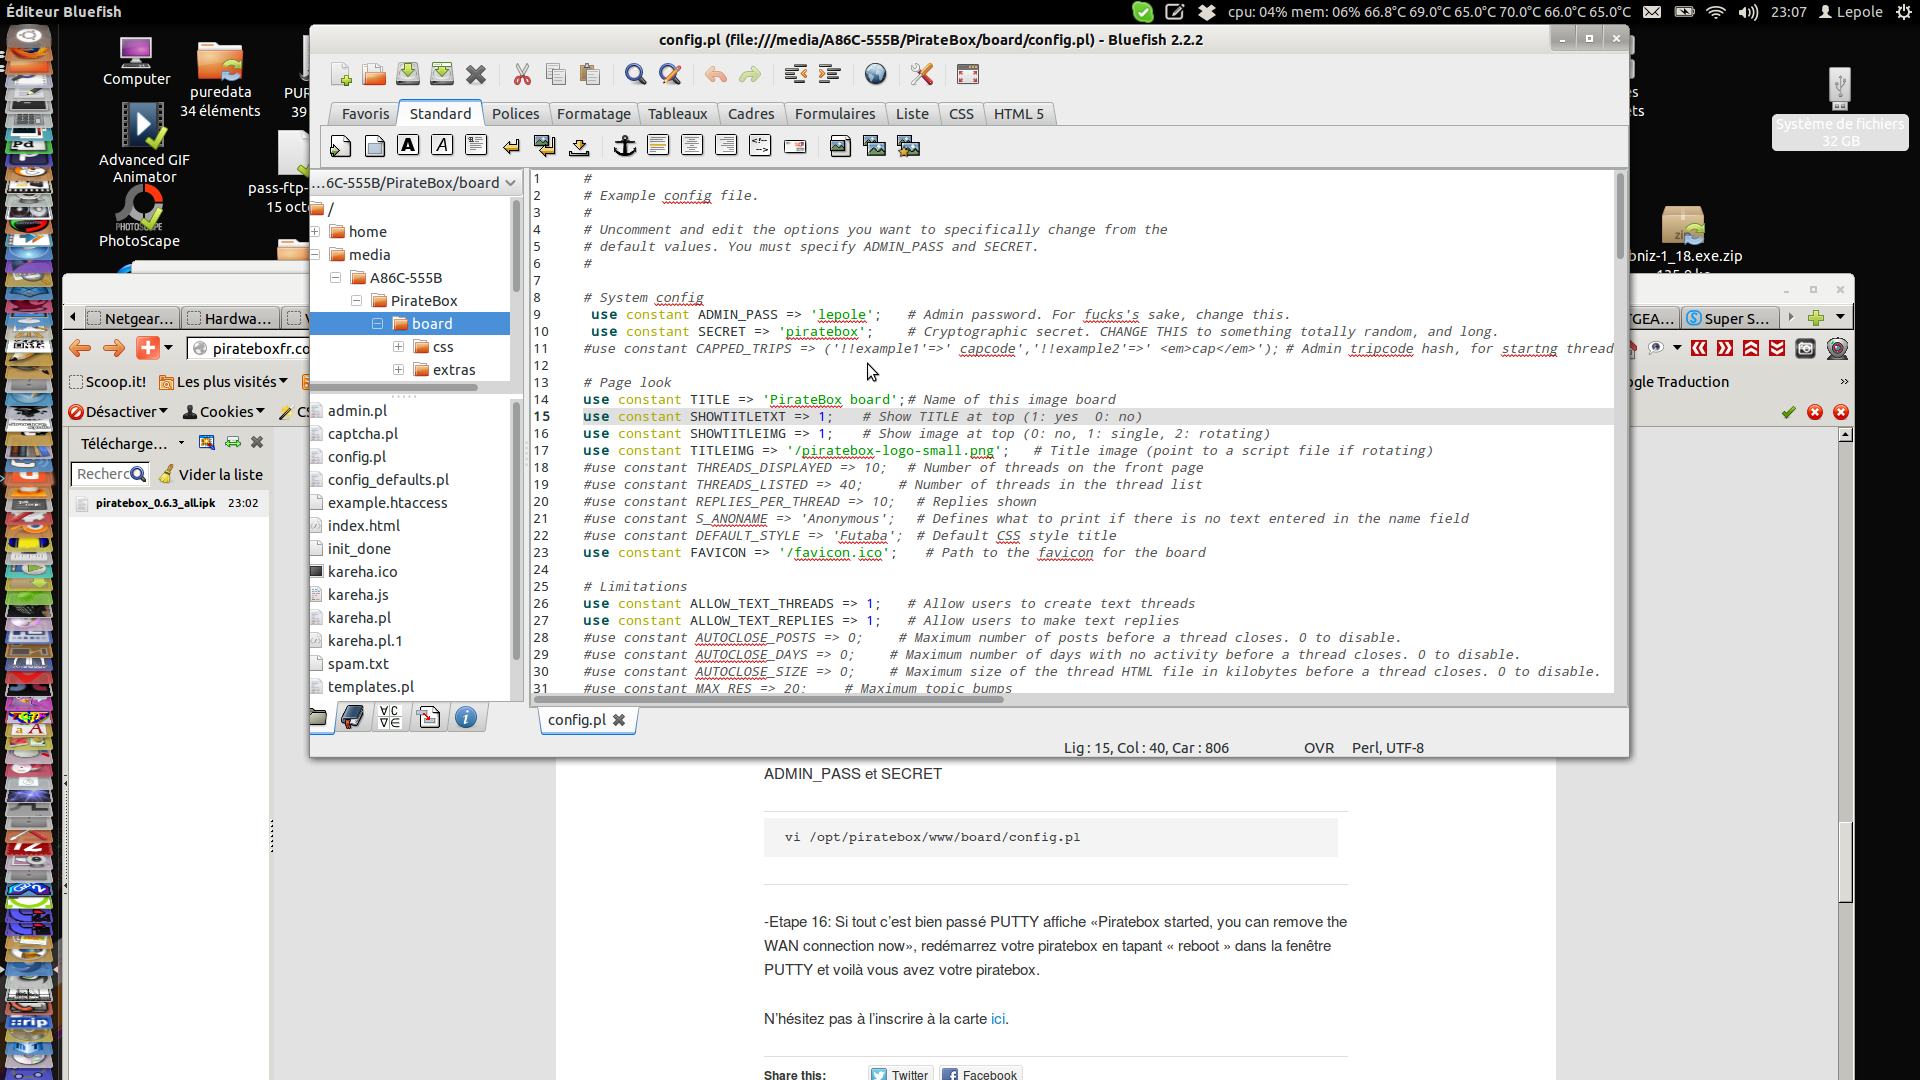1920x1080 pixels.
Task: Click the Insert HTML comment icon
Action: (x=760, y=146)
